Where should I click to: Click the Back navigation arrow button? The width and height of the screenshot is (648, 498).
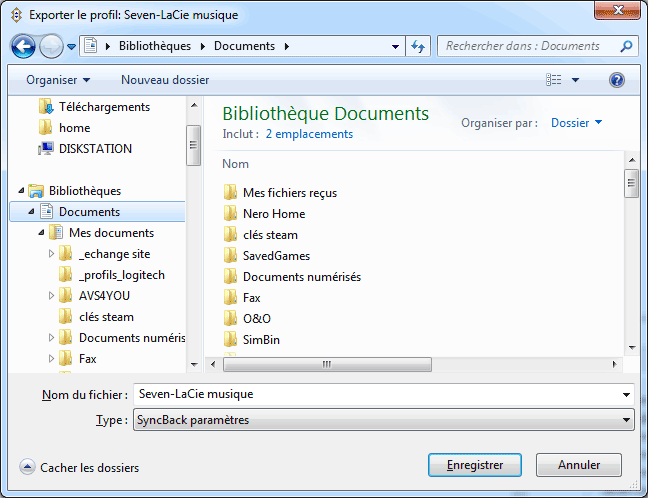pyautogui.click(x=27, y=46)
